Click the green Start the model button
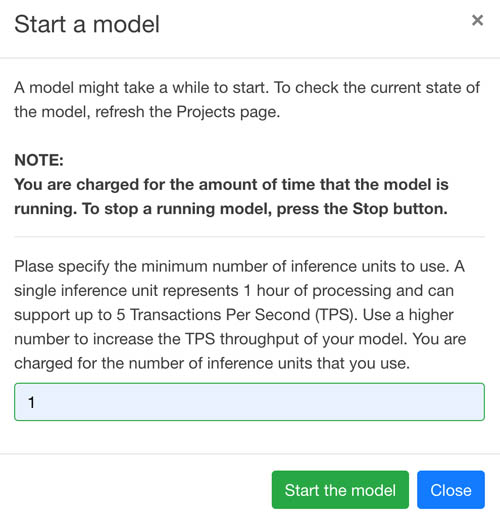The image size is (500, 516). click(340, 490)
